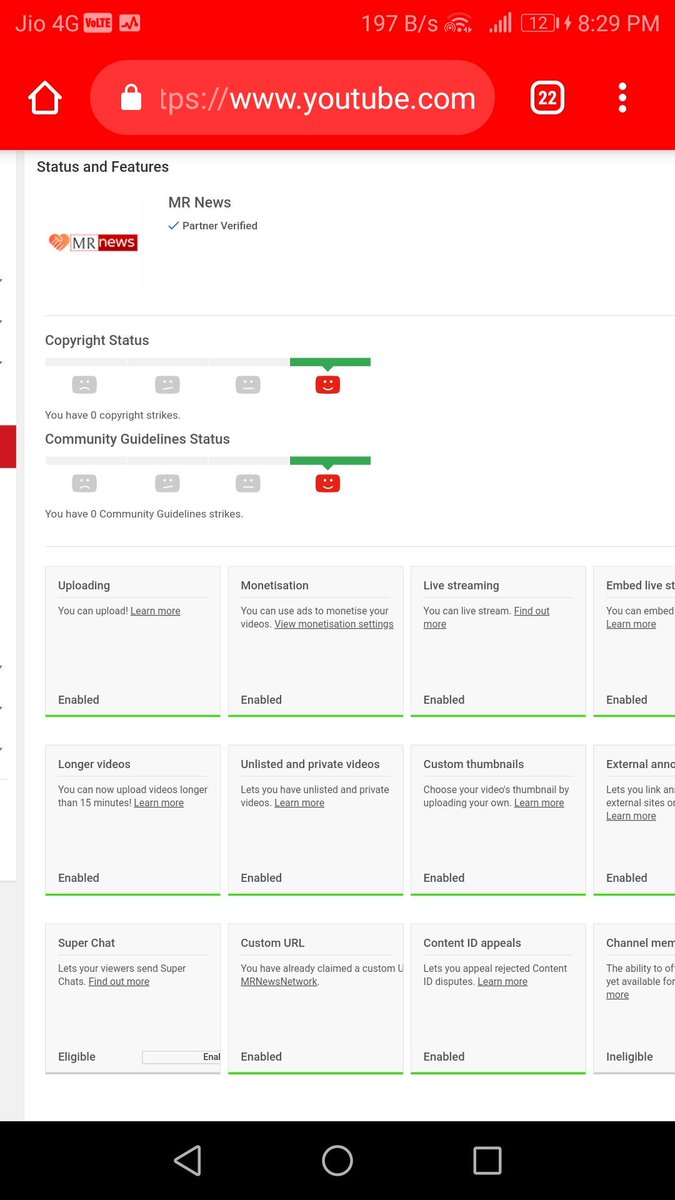Screen dimensions: 675x1200
Task: Open the tab switcher showing 22 tabs
Action: tap(547, 98)
